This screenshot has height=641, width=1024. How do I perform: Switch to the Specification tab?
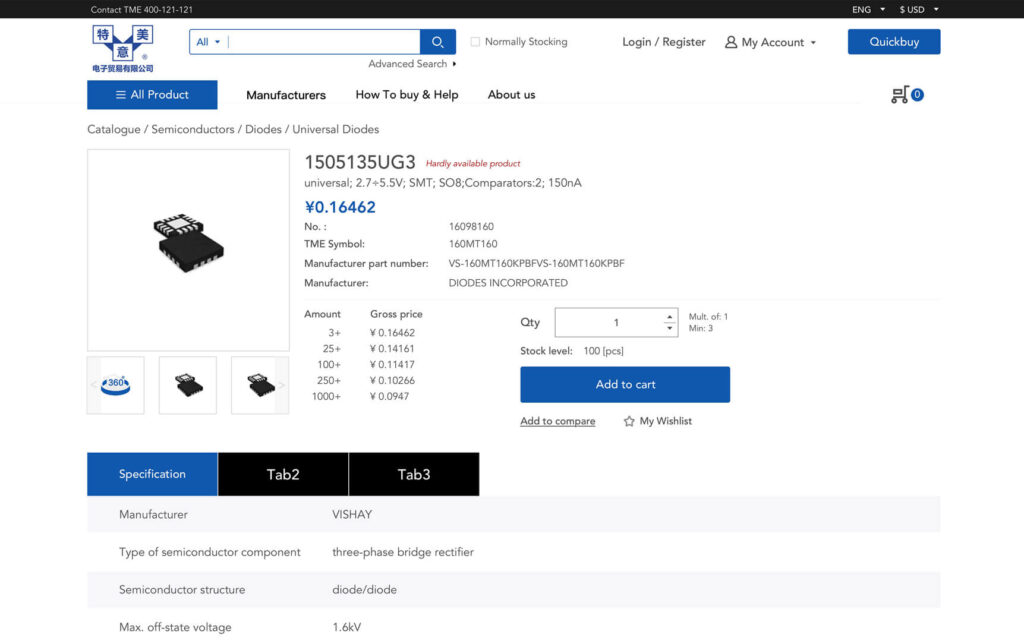coord(152,474)
